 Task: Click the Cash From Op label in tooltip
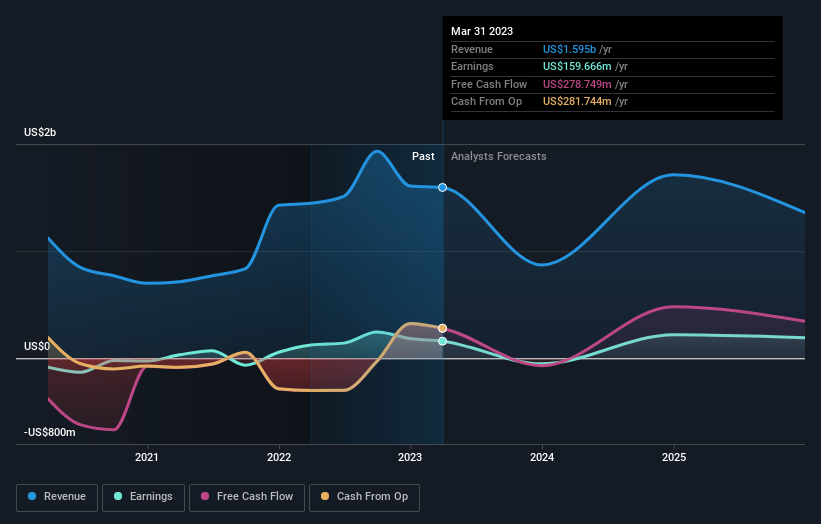(x=486, y=102)
